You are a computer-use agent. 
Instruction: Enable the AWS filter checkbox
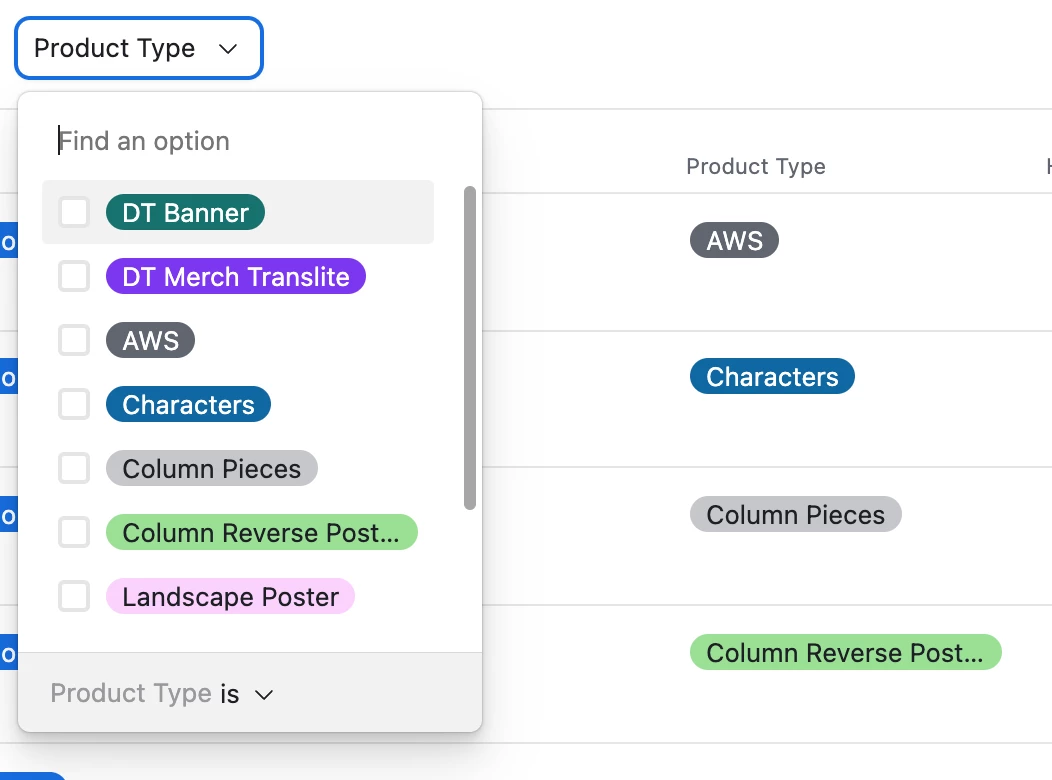74,341
